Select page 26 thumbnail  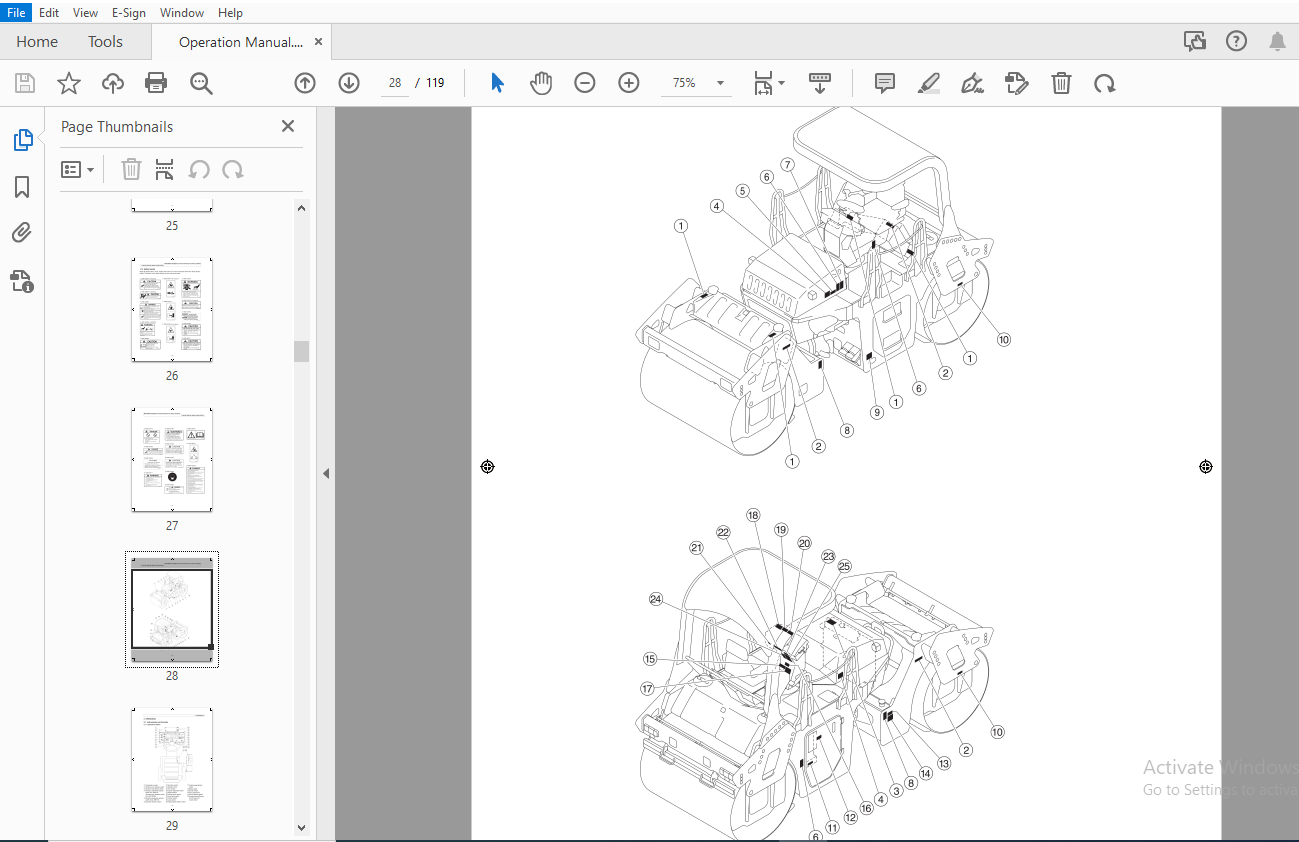172,309
